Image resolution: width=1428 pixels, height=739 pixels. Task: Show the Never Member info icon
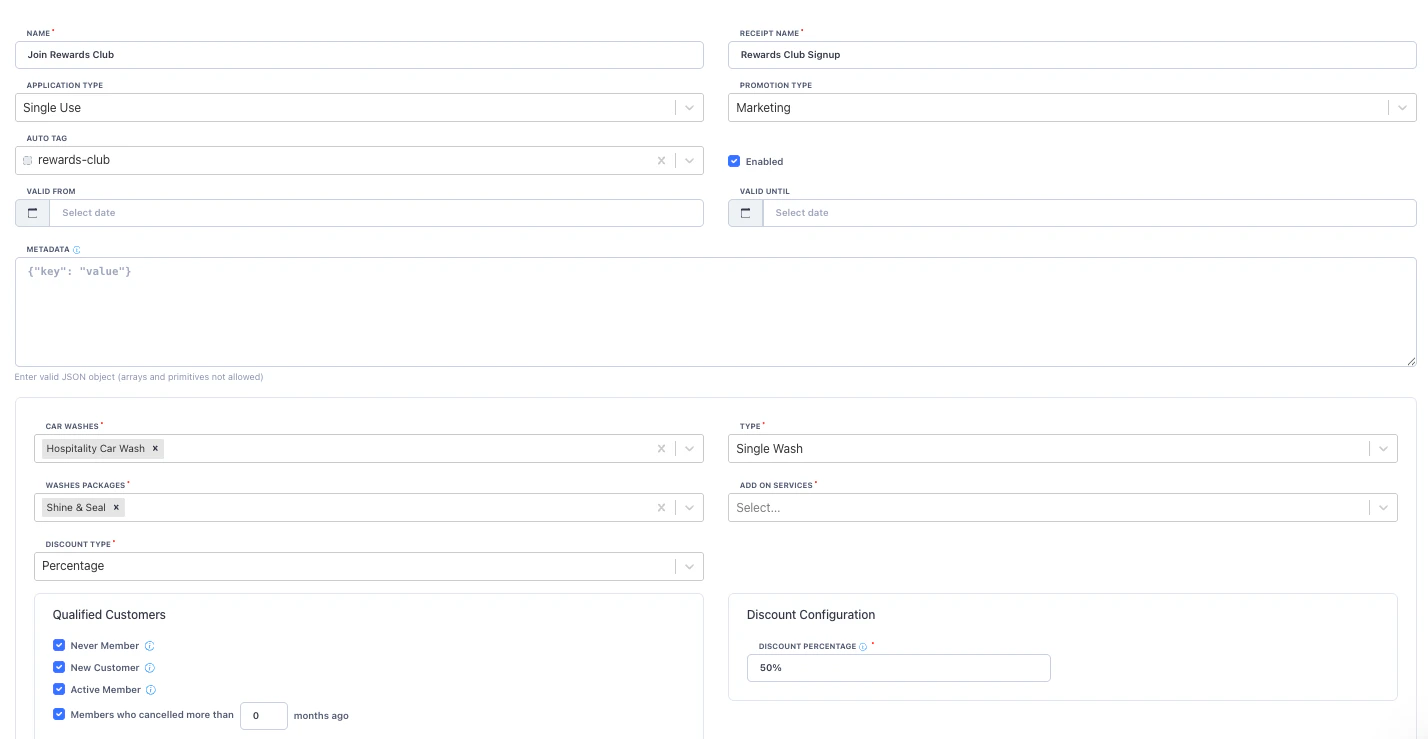[x=149, y=646]
